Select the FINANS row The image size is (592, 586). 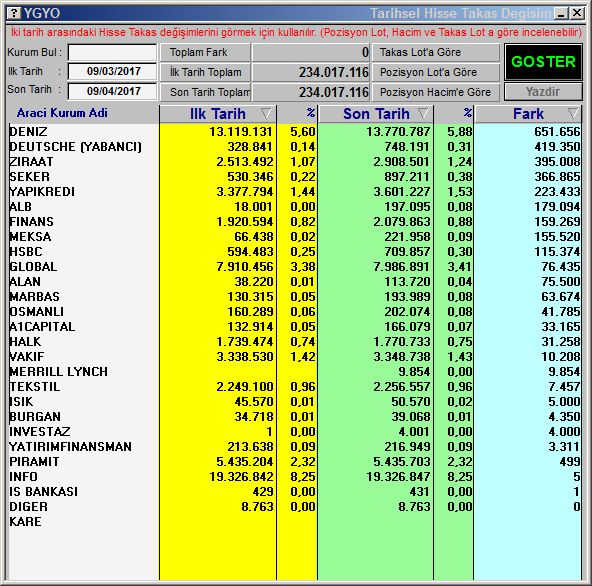pyautogui.click(x=294, y=222)
